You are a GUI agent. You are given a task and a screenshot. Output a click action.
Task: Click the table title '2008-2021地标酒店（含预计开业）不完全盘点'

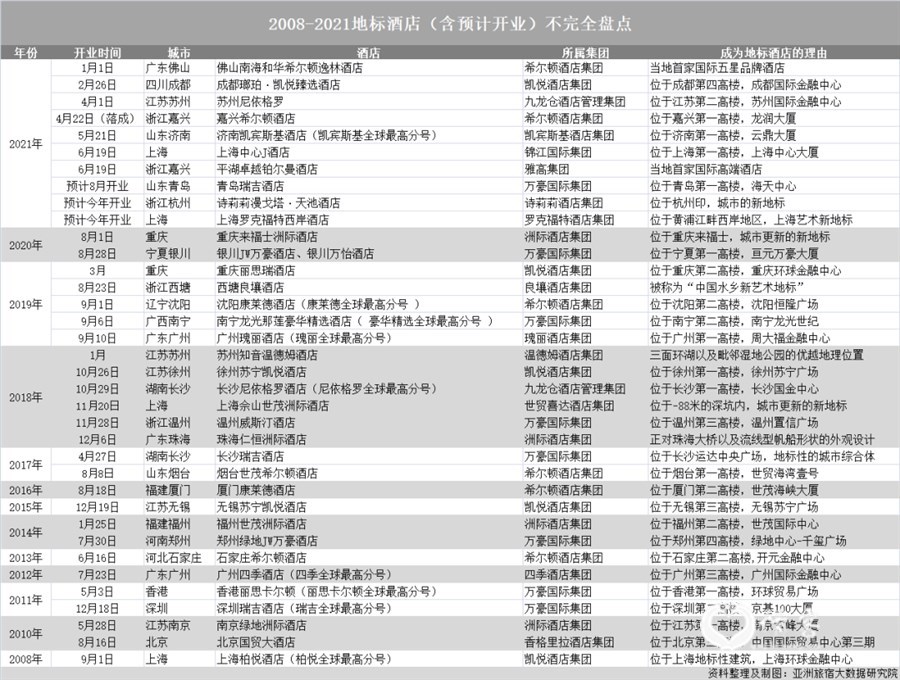click(450, 24)
